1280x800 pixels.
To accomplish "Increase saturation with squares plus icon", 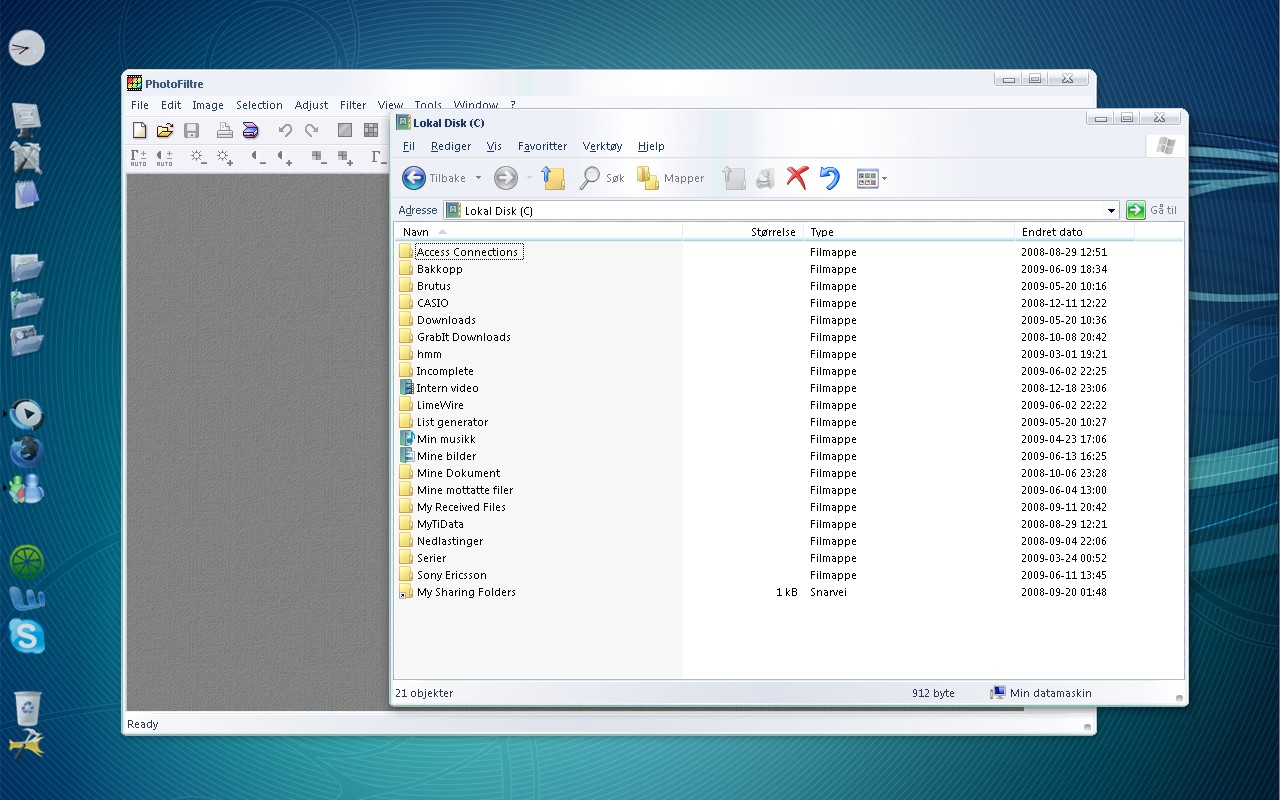I will pyautogui.click(x=345, y=157).
